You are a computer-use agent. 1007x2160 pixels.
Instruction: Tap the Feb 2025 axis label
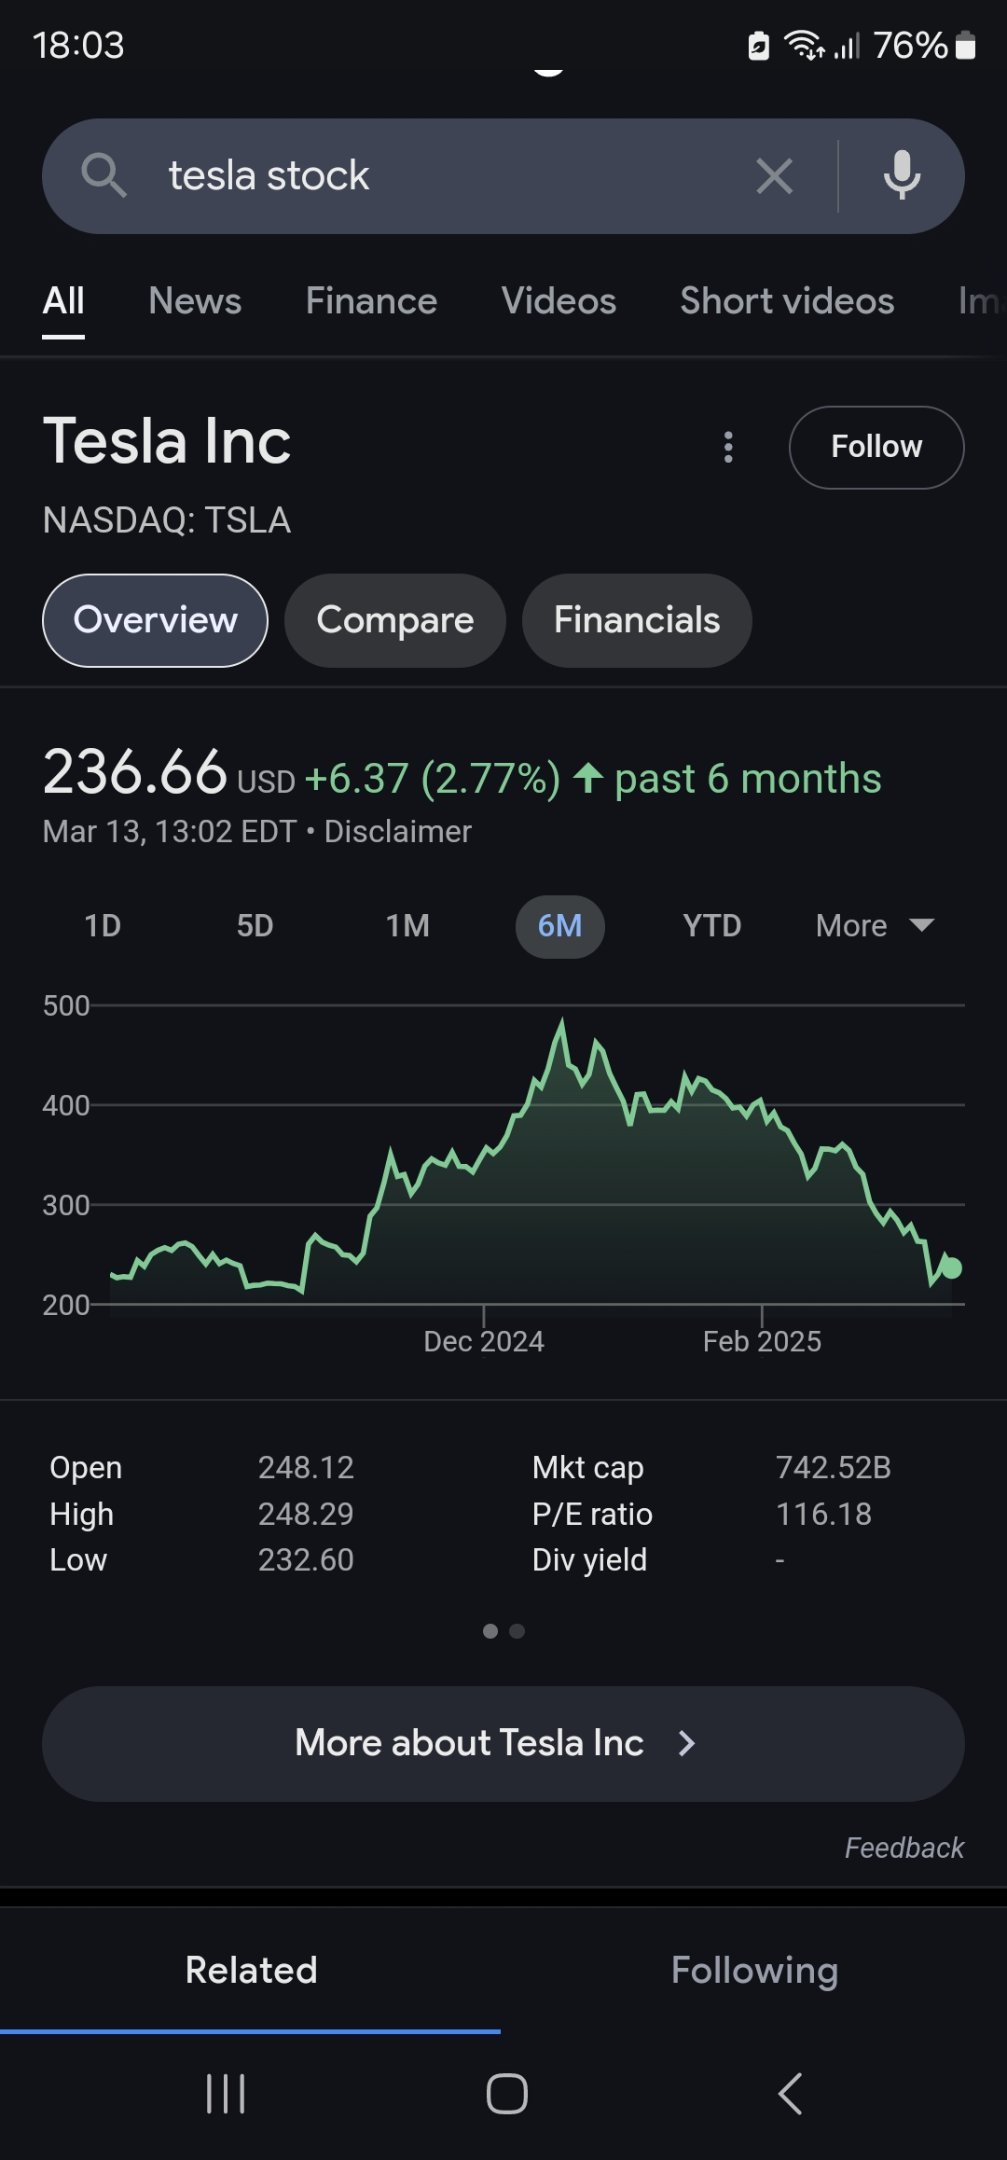click(762, 1341)
